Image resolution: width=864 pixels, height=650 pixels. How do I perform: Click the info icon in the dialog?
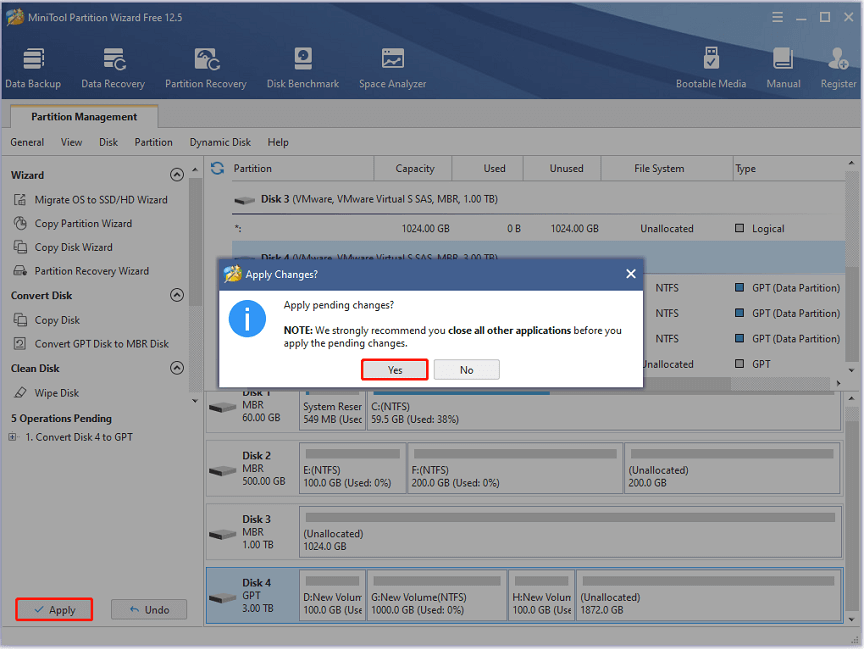[247, 318]
